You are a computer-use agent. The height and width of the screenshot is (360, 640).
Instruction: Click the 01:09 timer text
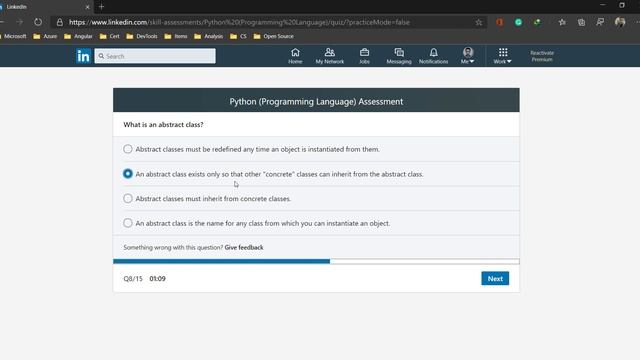(x=157, y=278)
